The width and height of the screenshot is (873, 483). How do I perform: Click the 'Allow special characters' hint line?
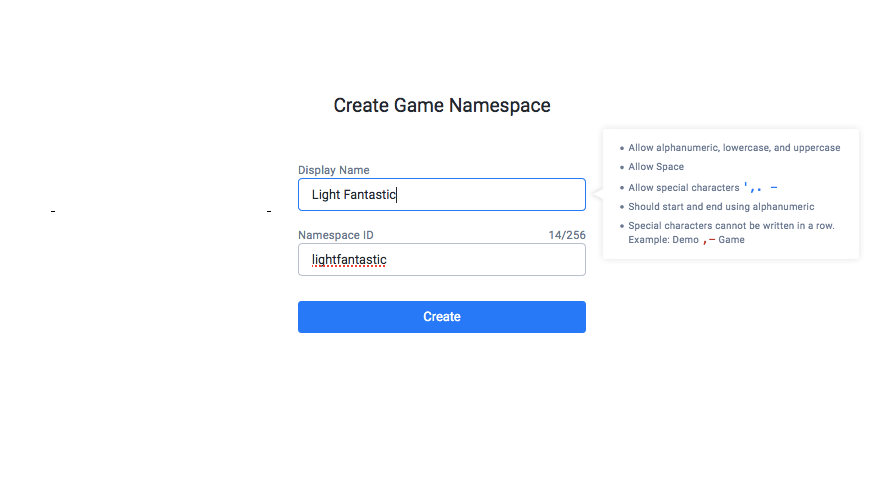[703, 188]
